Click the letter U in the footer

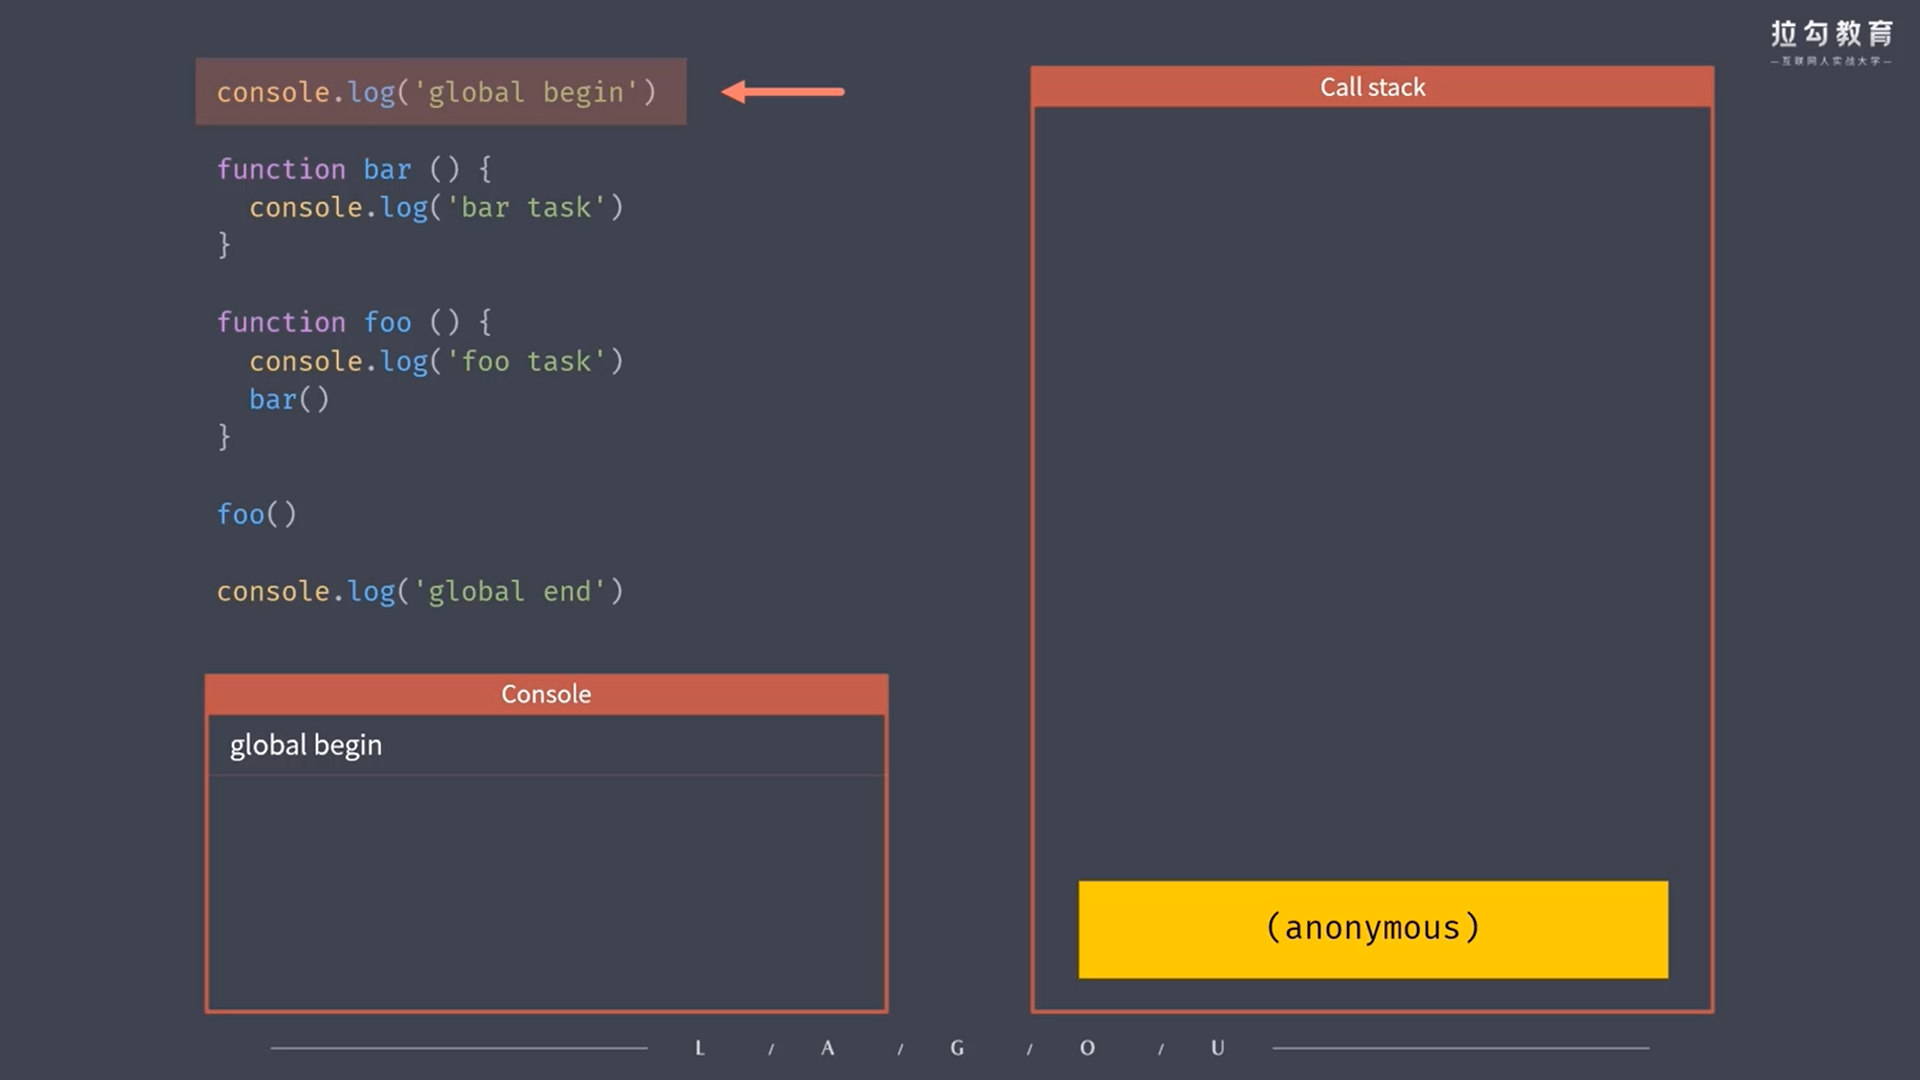1217,1048
